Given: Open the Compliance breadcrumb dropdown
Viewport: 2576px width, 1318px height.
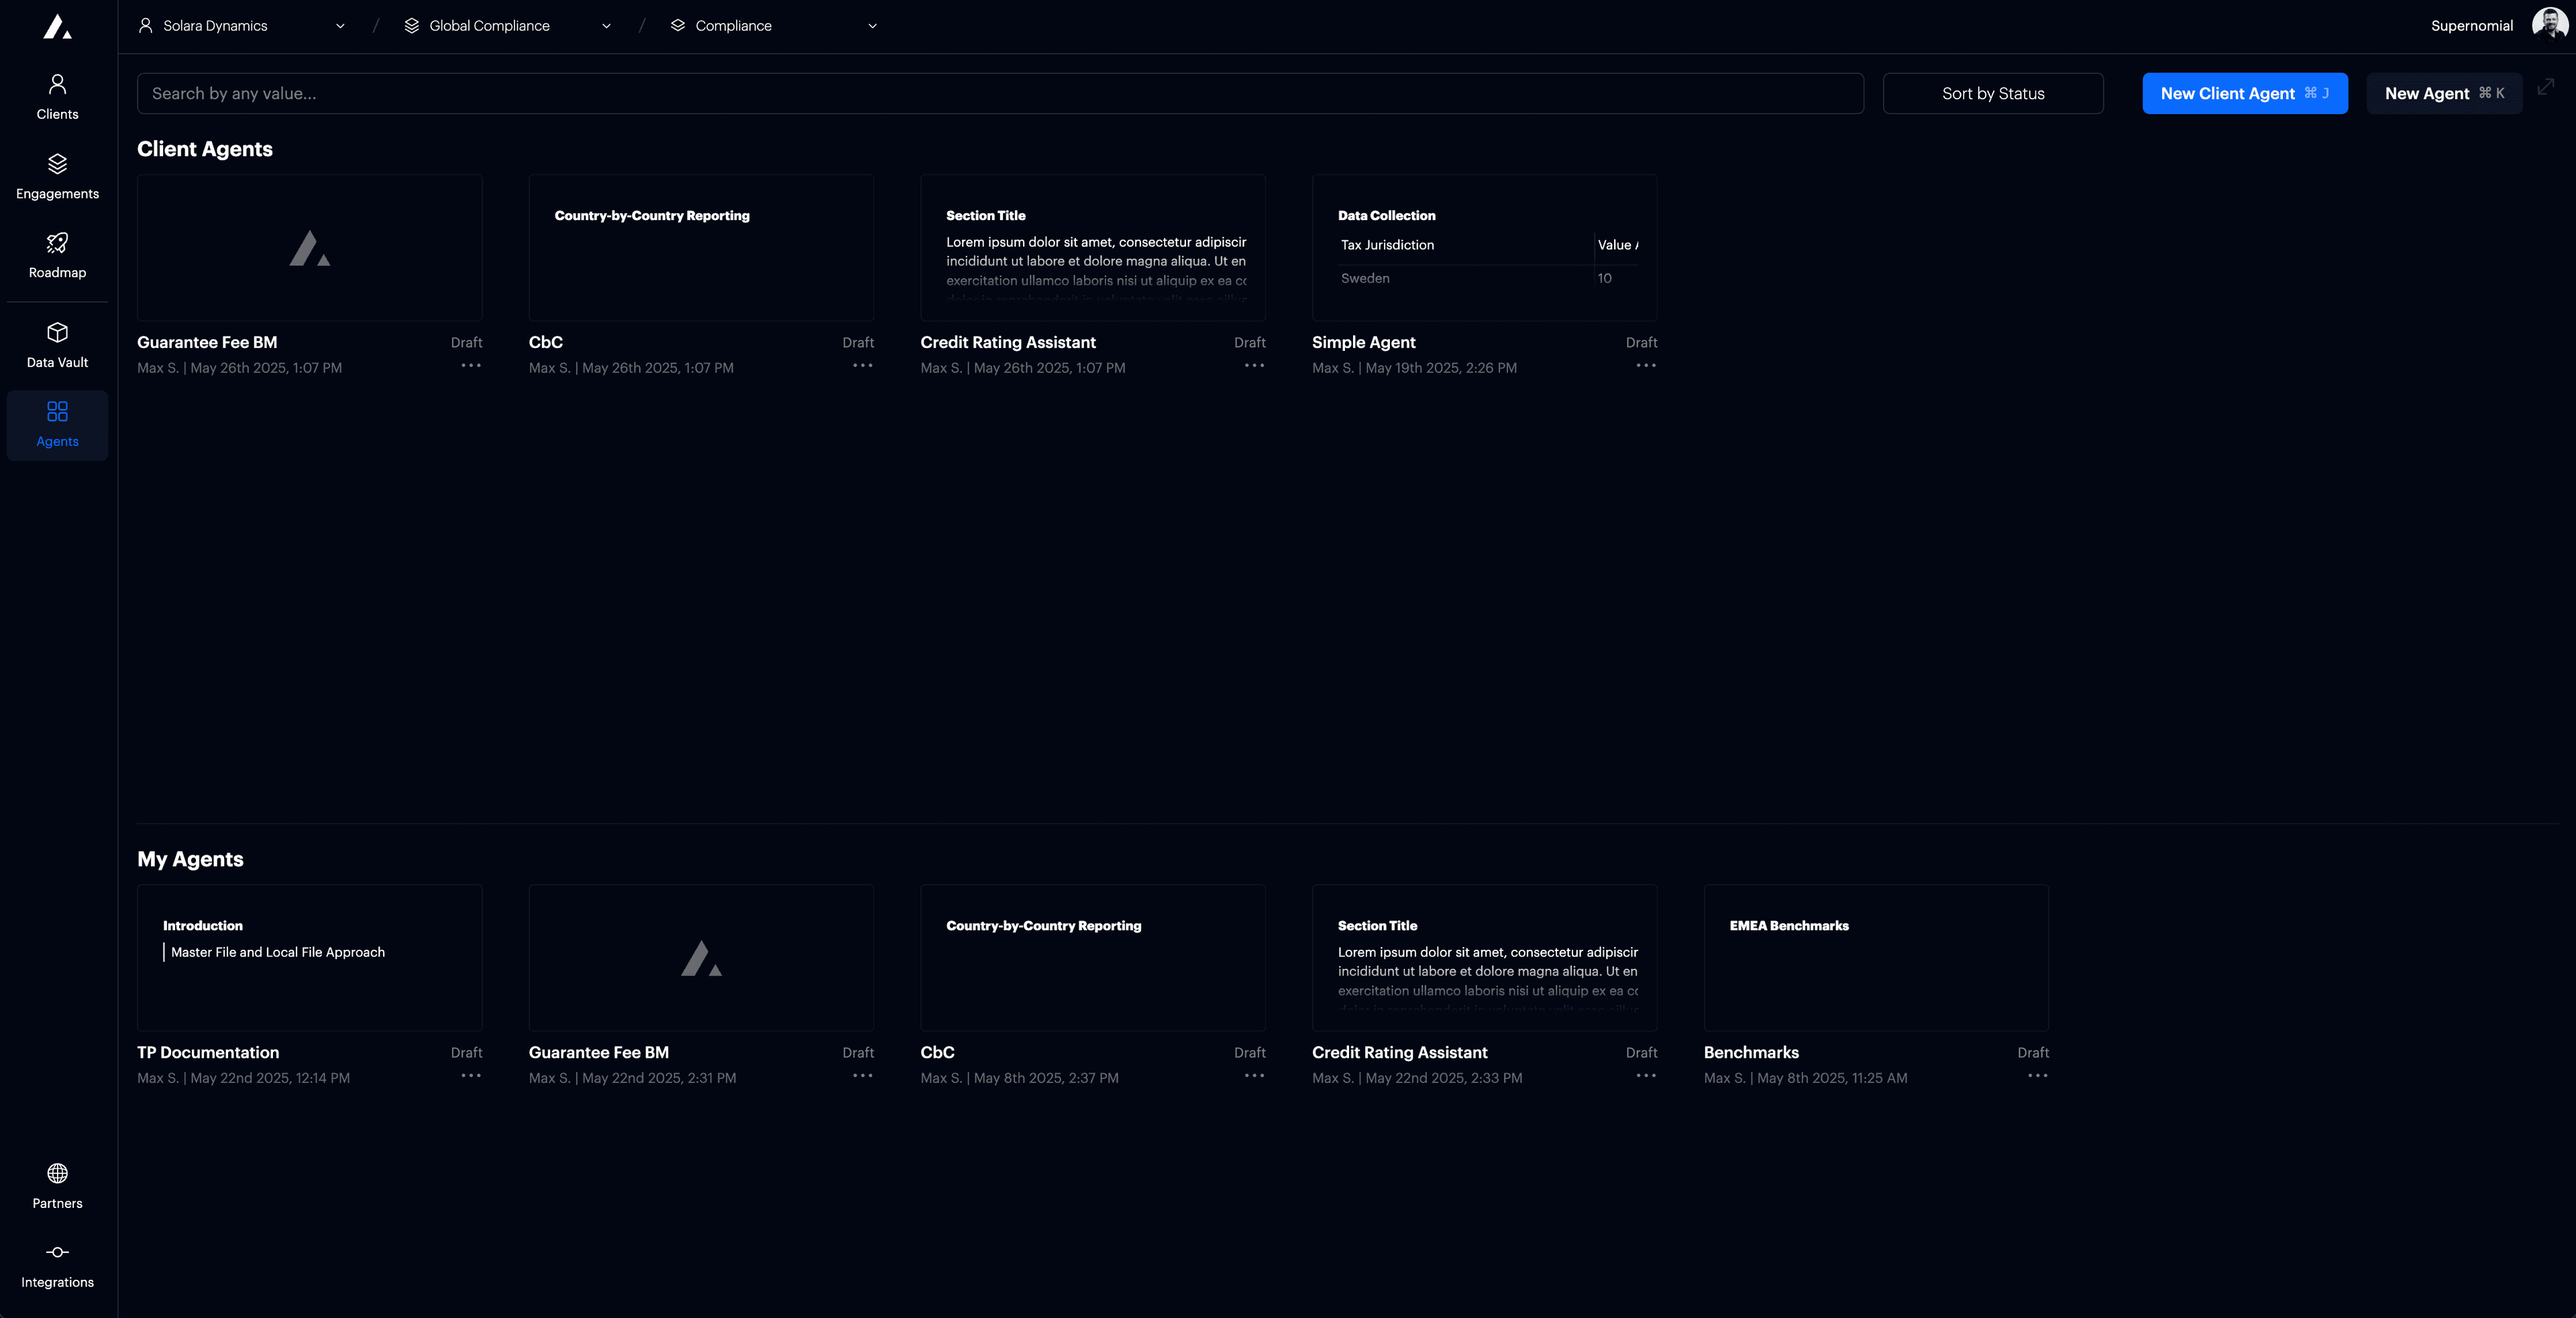Looking at the screenshot, I should 871,26.
